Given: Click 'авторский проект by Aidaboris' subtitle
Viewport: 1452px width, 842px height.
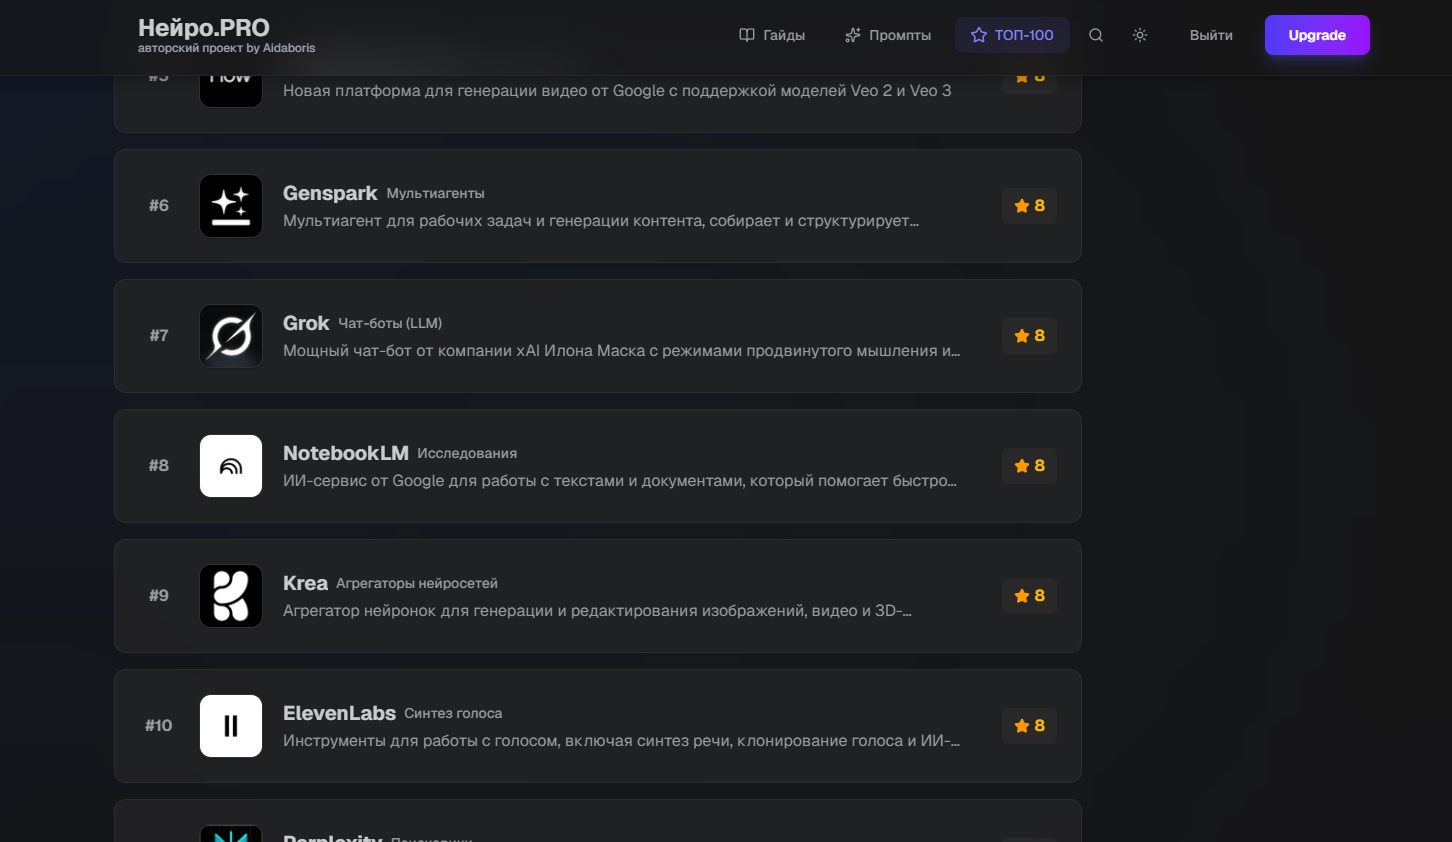Looking at the screenshot, I should [x=227, y=49].
